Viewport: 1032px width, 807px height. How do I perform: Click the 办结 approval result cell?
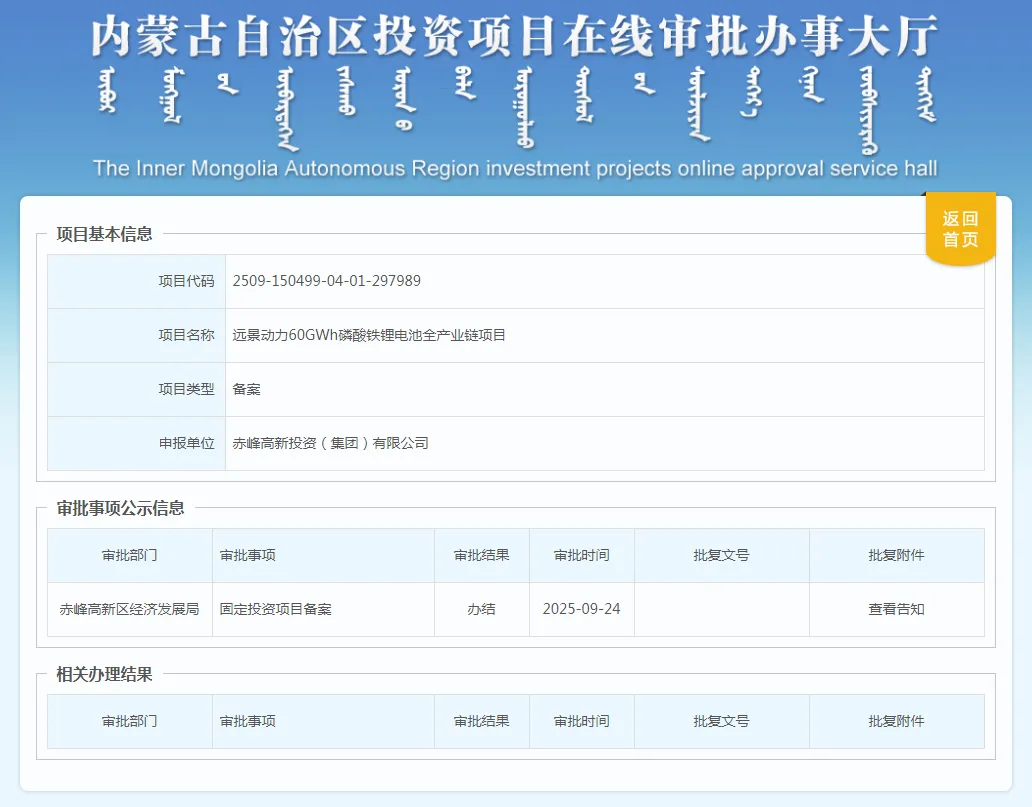(482, 610)
